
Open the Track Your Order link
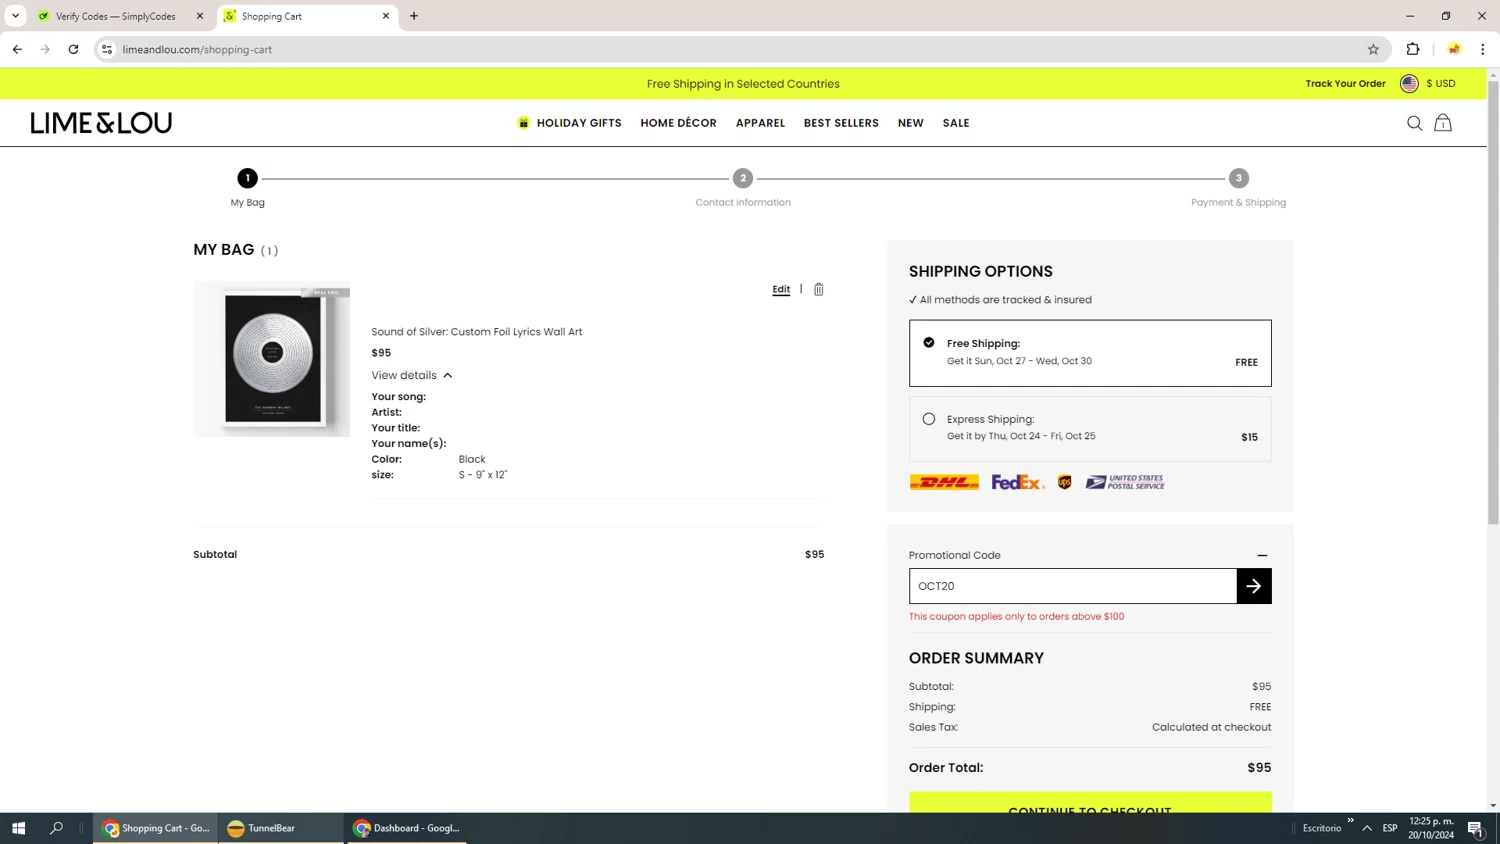click(x=1345, y=84)
